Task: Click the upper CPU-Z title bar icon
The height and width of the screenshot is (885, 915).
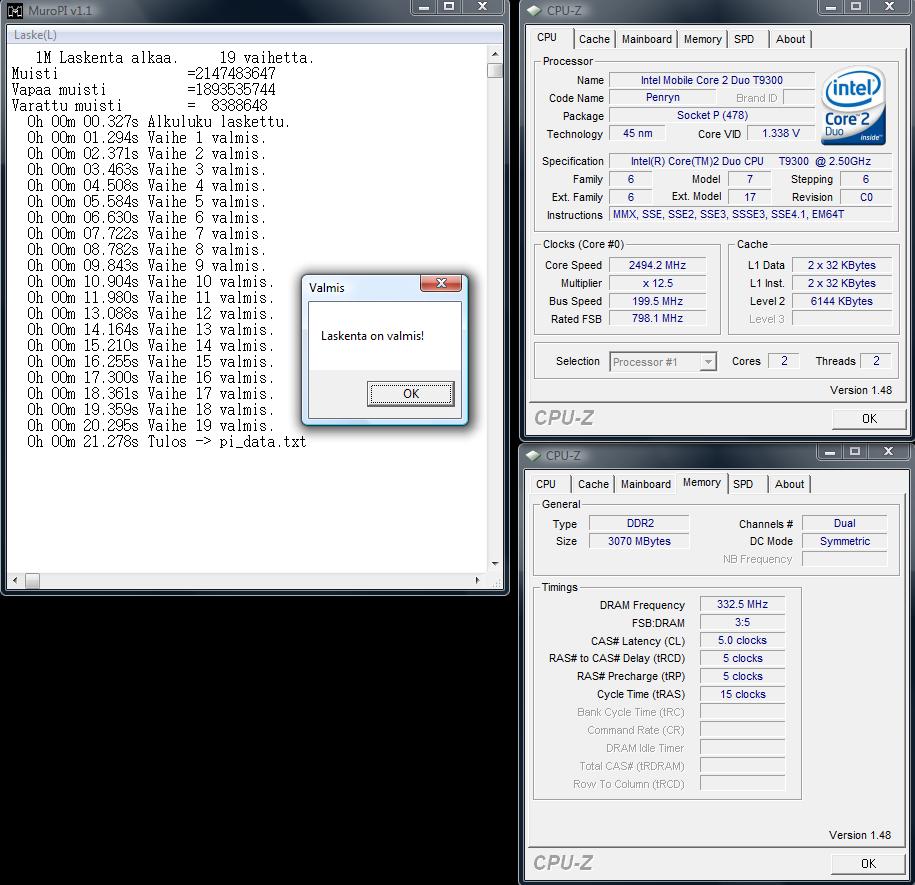Action: point(533,11)
